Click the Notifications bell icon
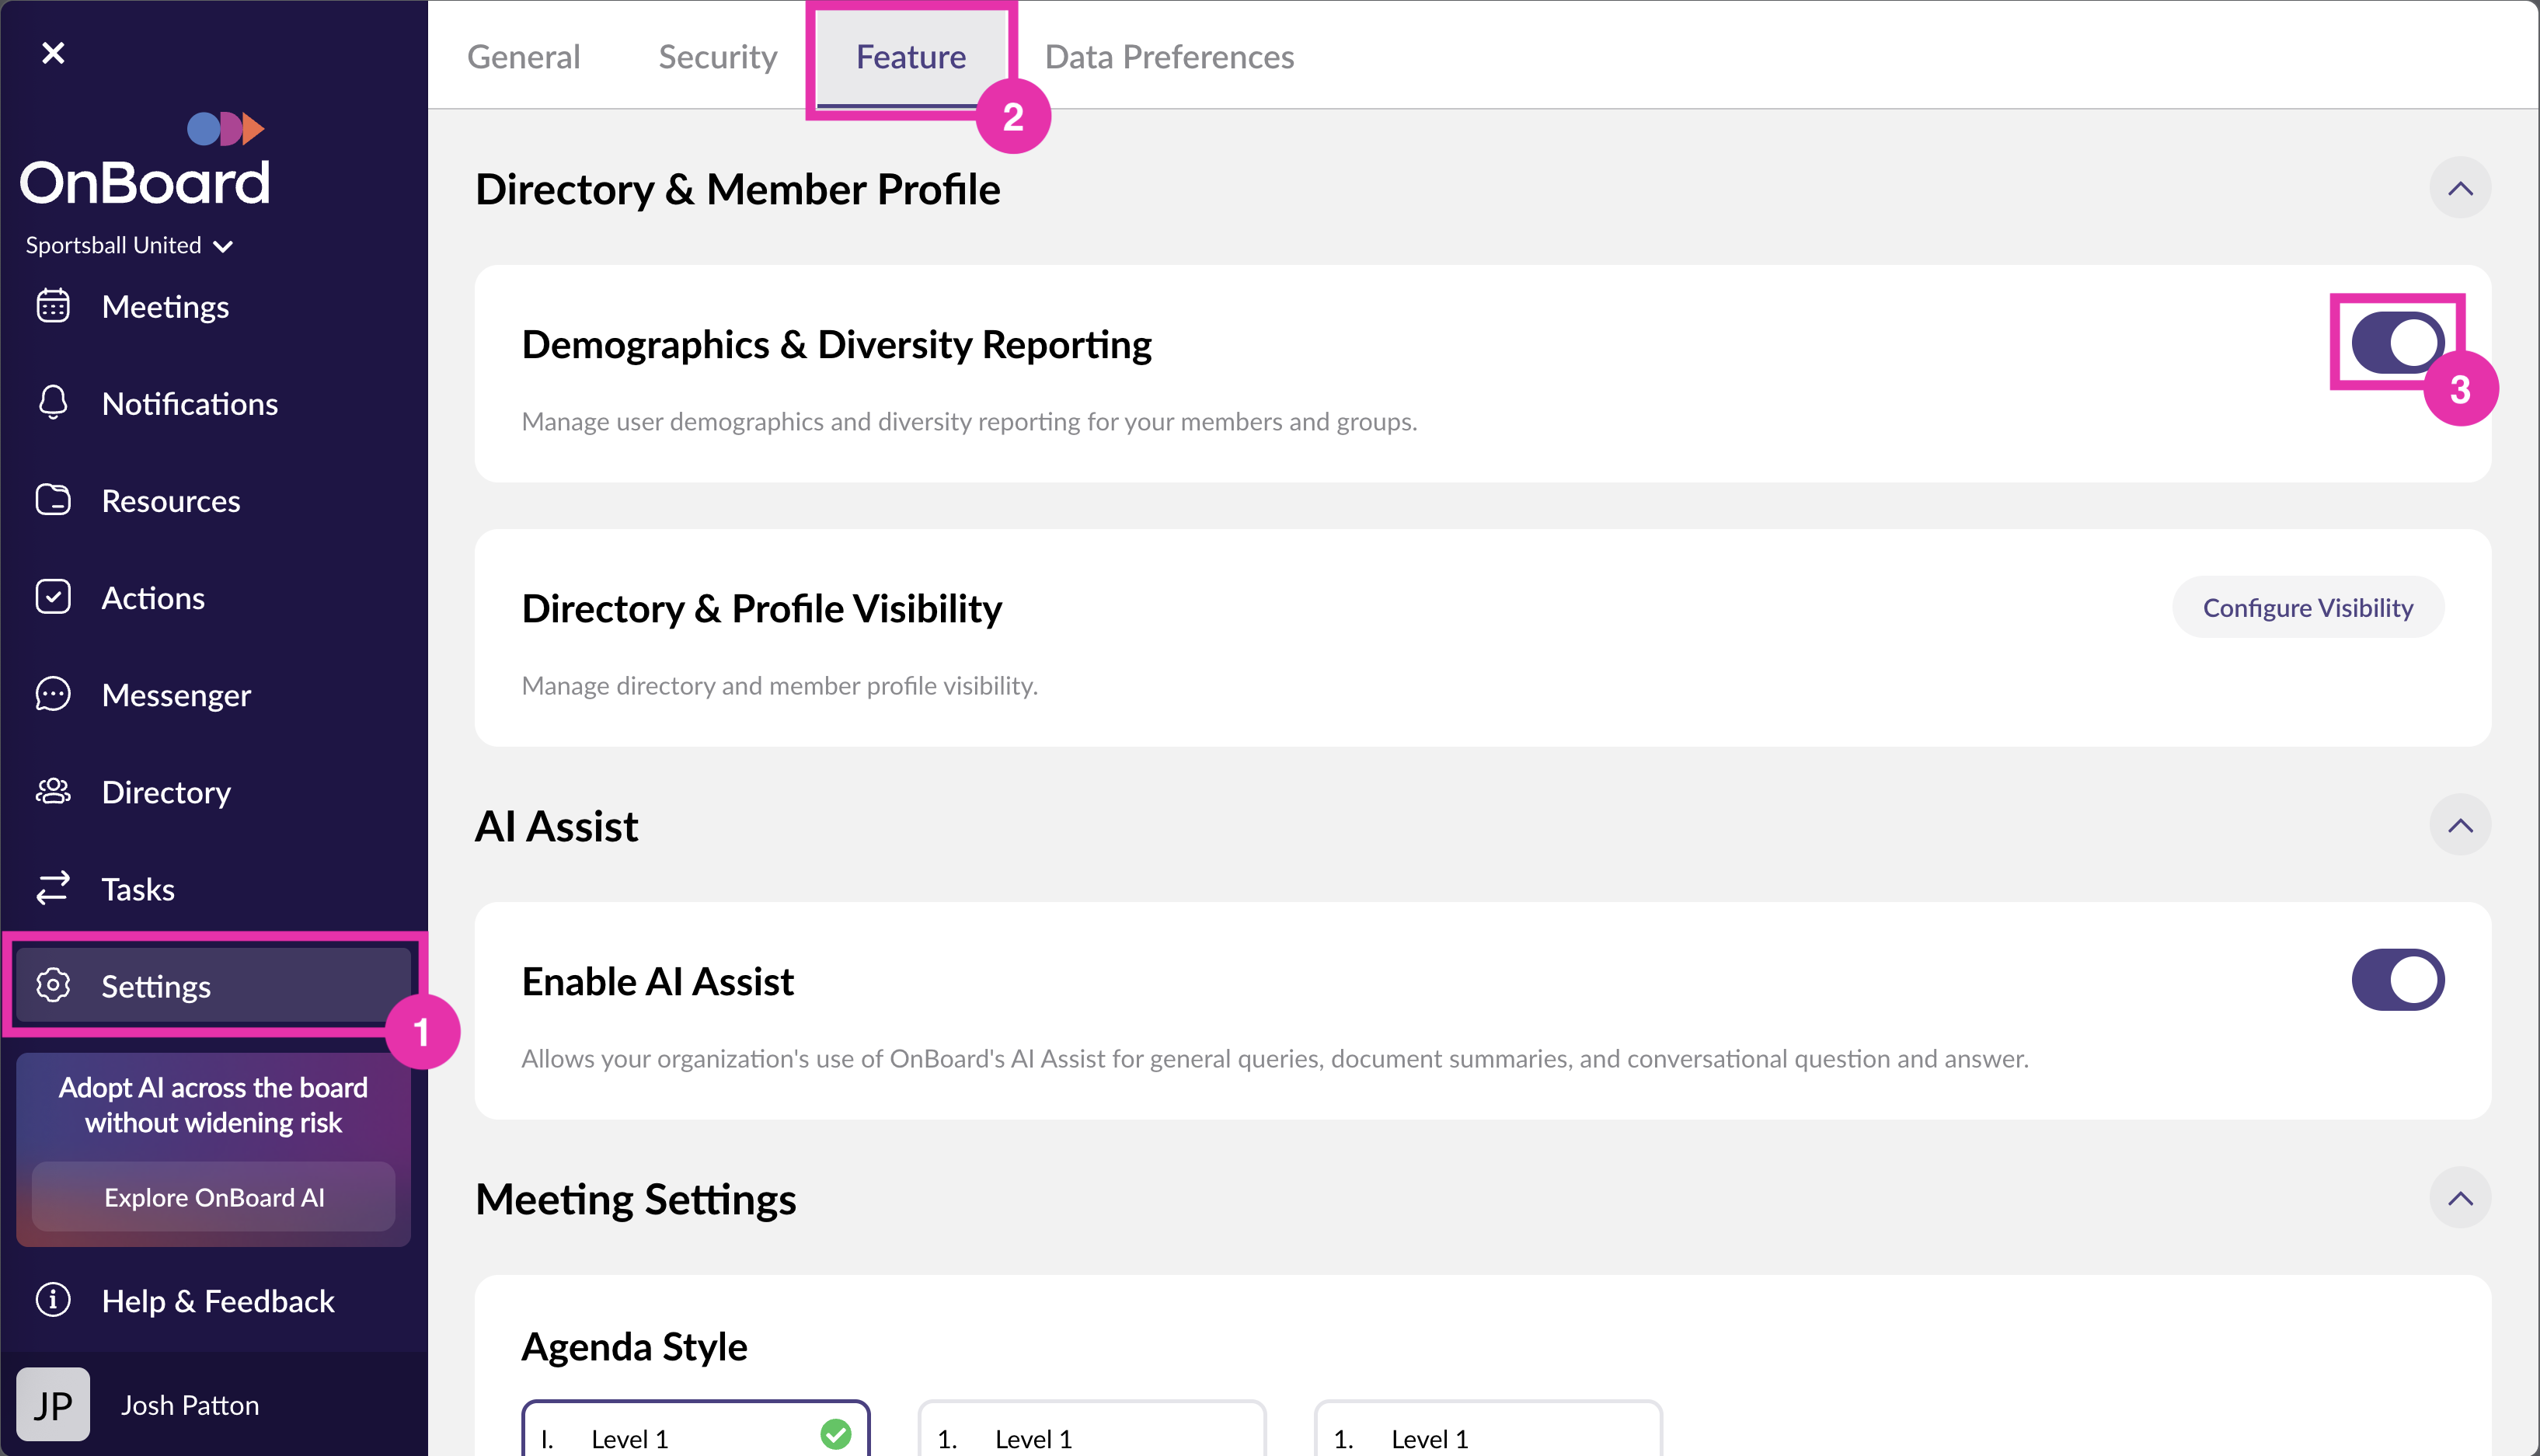The height and width of the screenshot is (1456, 2540). (53, 403)
